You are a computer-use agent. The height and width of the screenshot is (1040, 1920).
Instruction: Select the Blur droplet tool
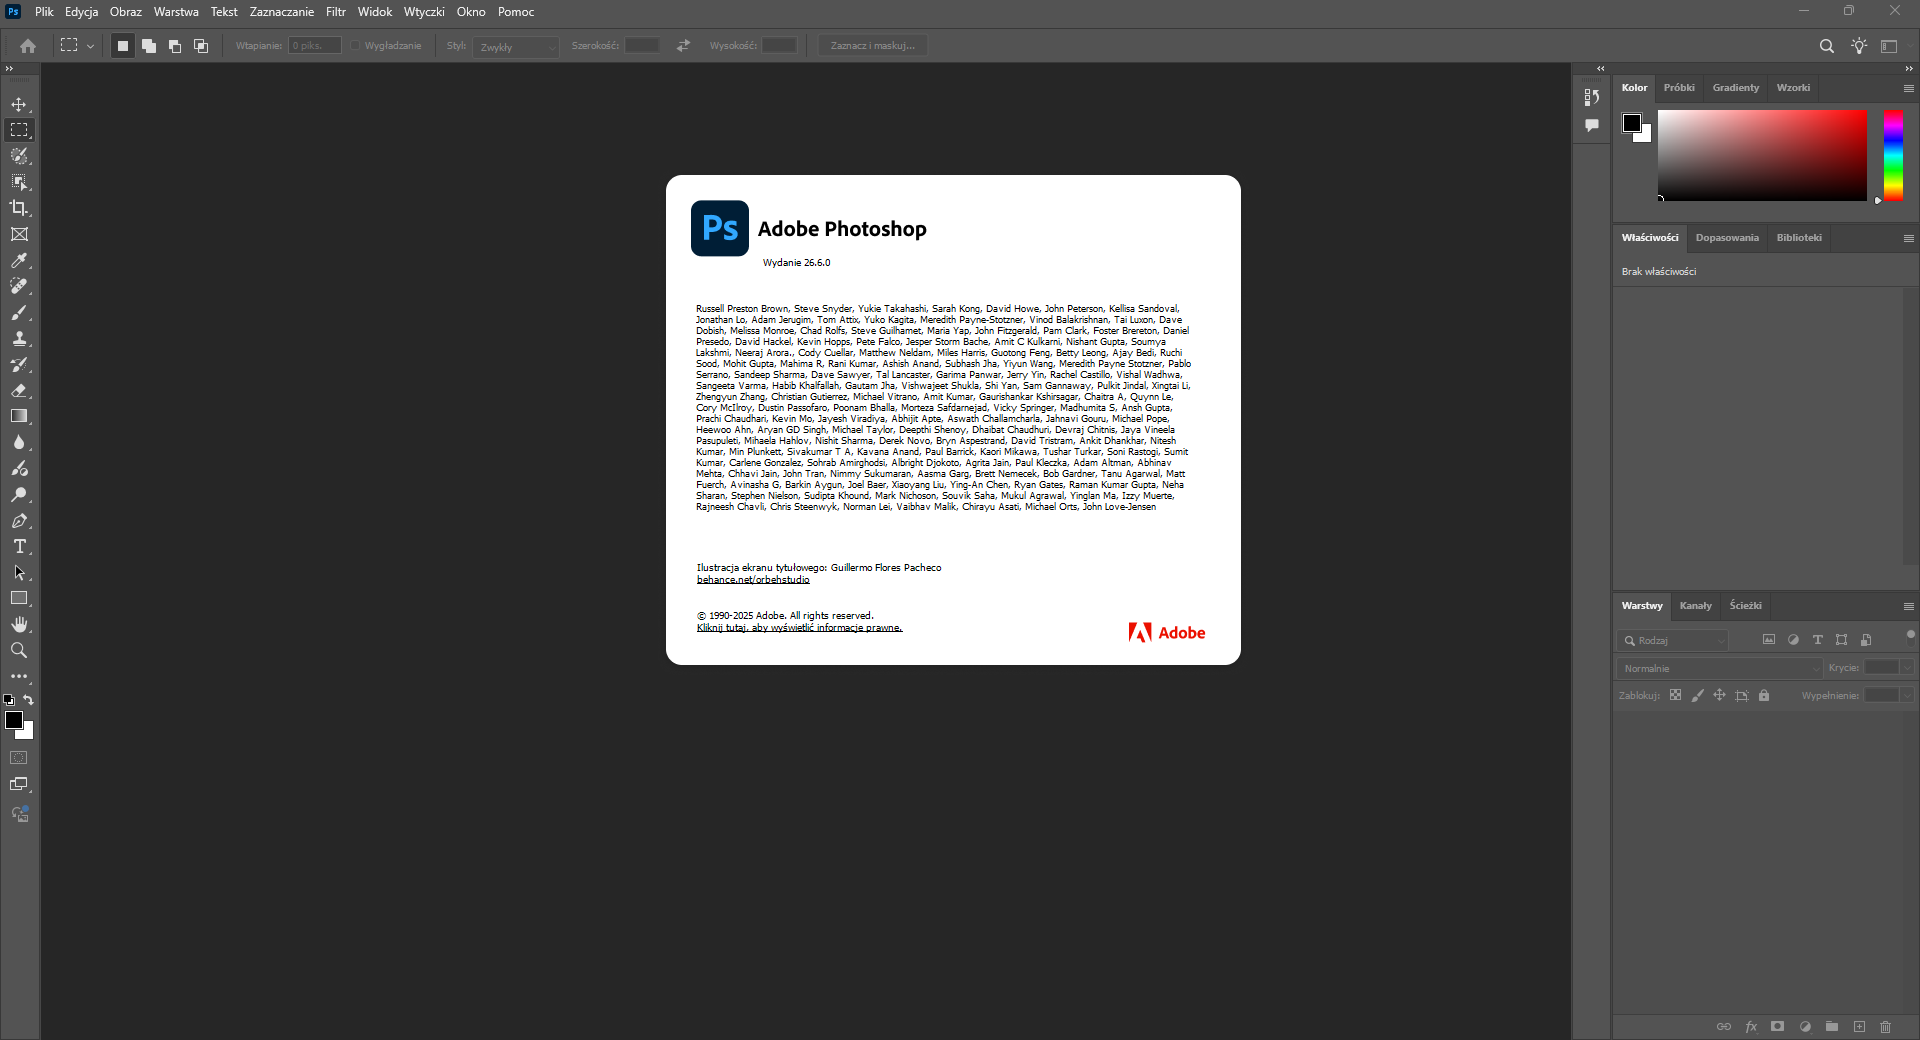[x=19, y=442]
